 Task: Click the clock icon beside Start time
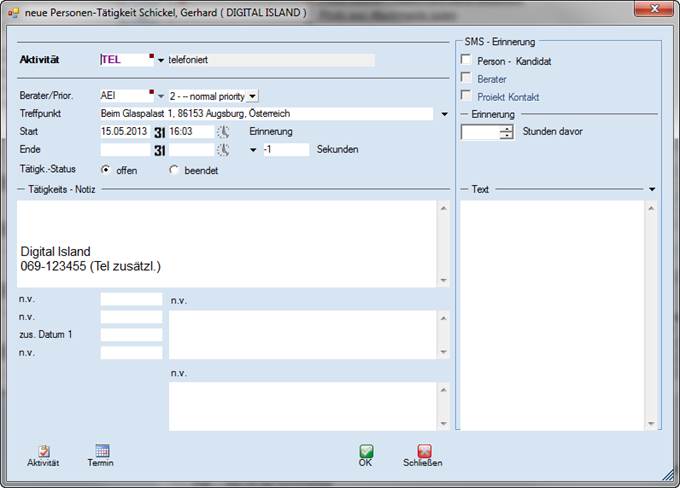pos(223,131)
